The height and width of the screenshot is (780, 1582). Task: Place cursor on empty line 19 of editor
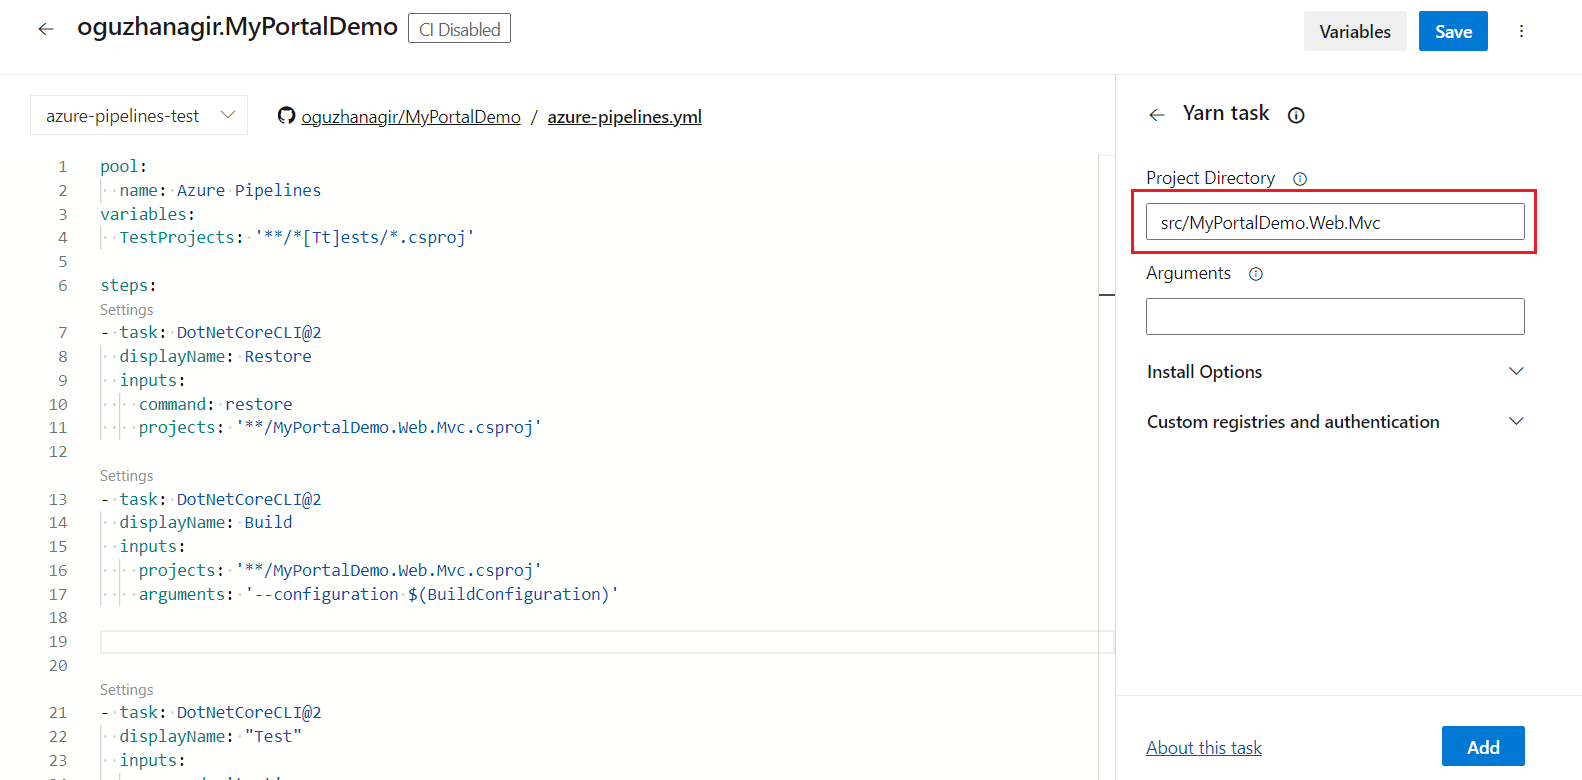606,642
